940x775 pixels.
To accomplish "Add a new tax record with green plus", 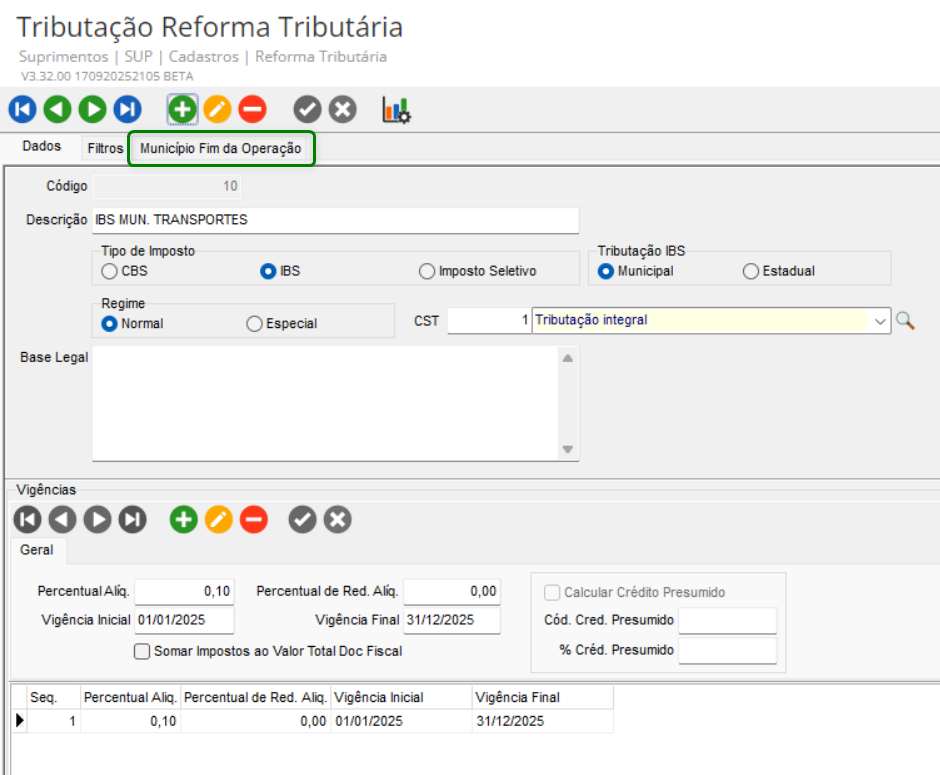I will click(182, 110).
